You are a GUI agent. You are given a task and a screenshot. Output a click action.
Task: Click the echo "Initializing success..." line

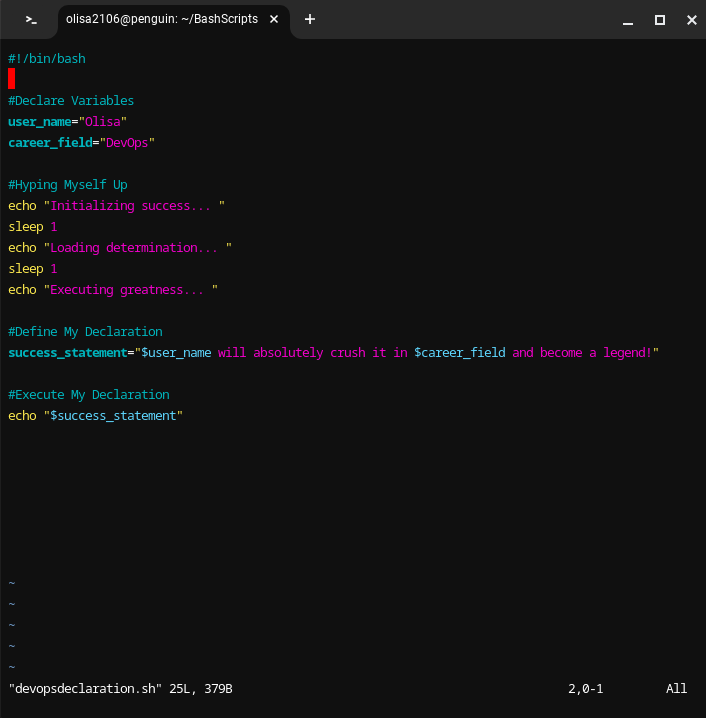coord(116,206)
